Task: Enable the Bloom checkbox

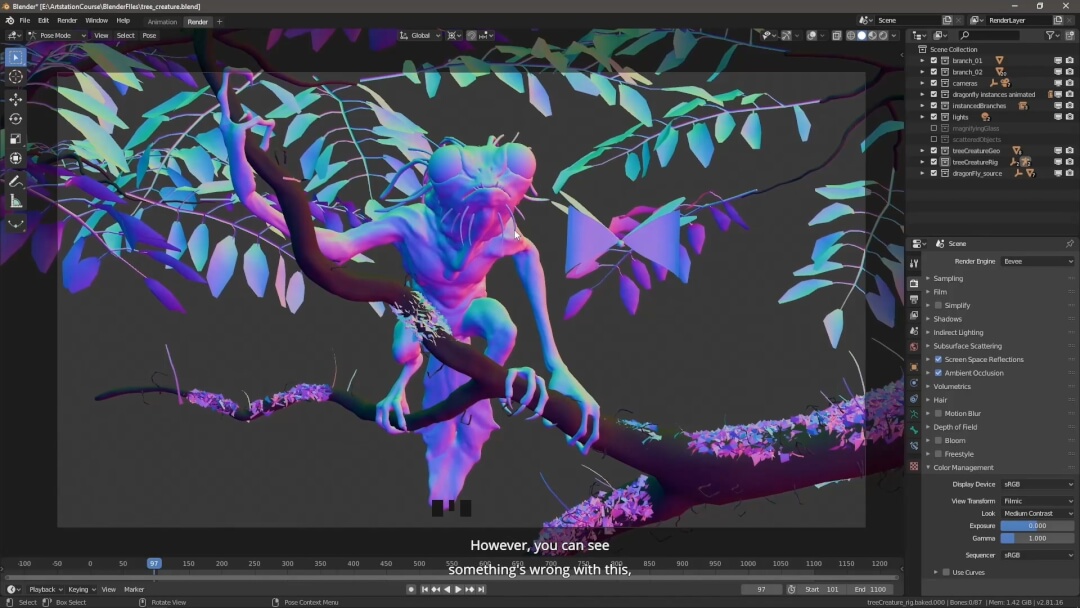Action: 938,441
